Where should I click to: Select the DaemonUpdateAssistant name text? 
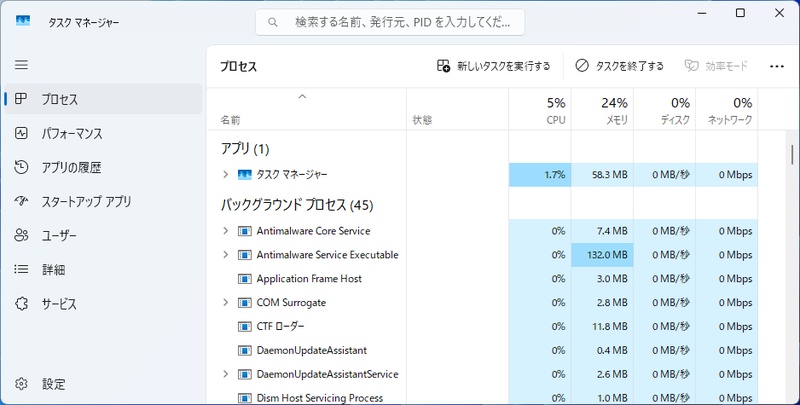coord(312,350)
